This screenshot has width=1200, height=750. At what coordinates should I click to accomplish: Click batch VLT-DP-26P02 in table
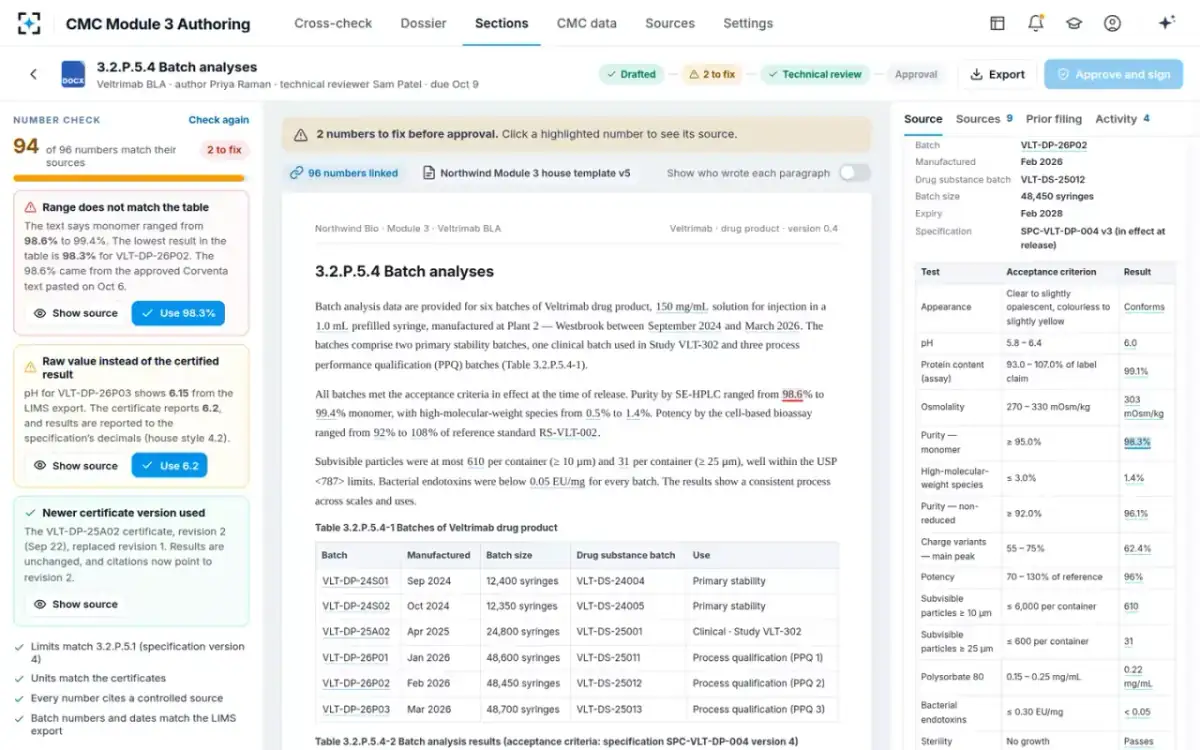[356, 684]
